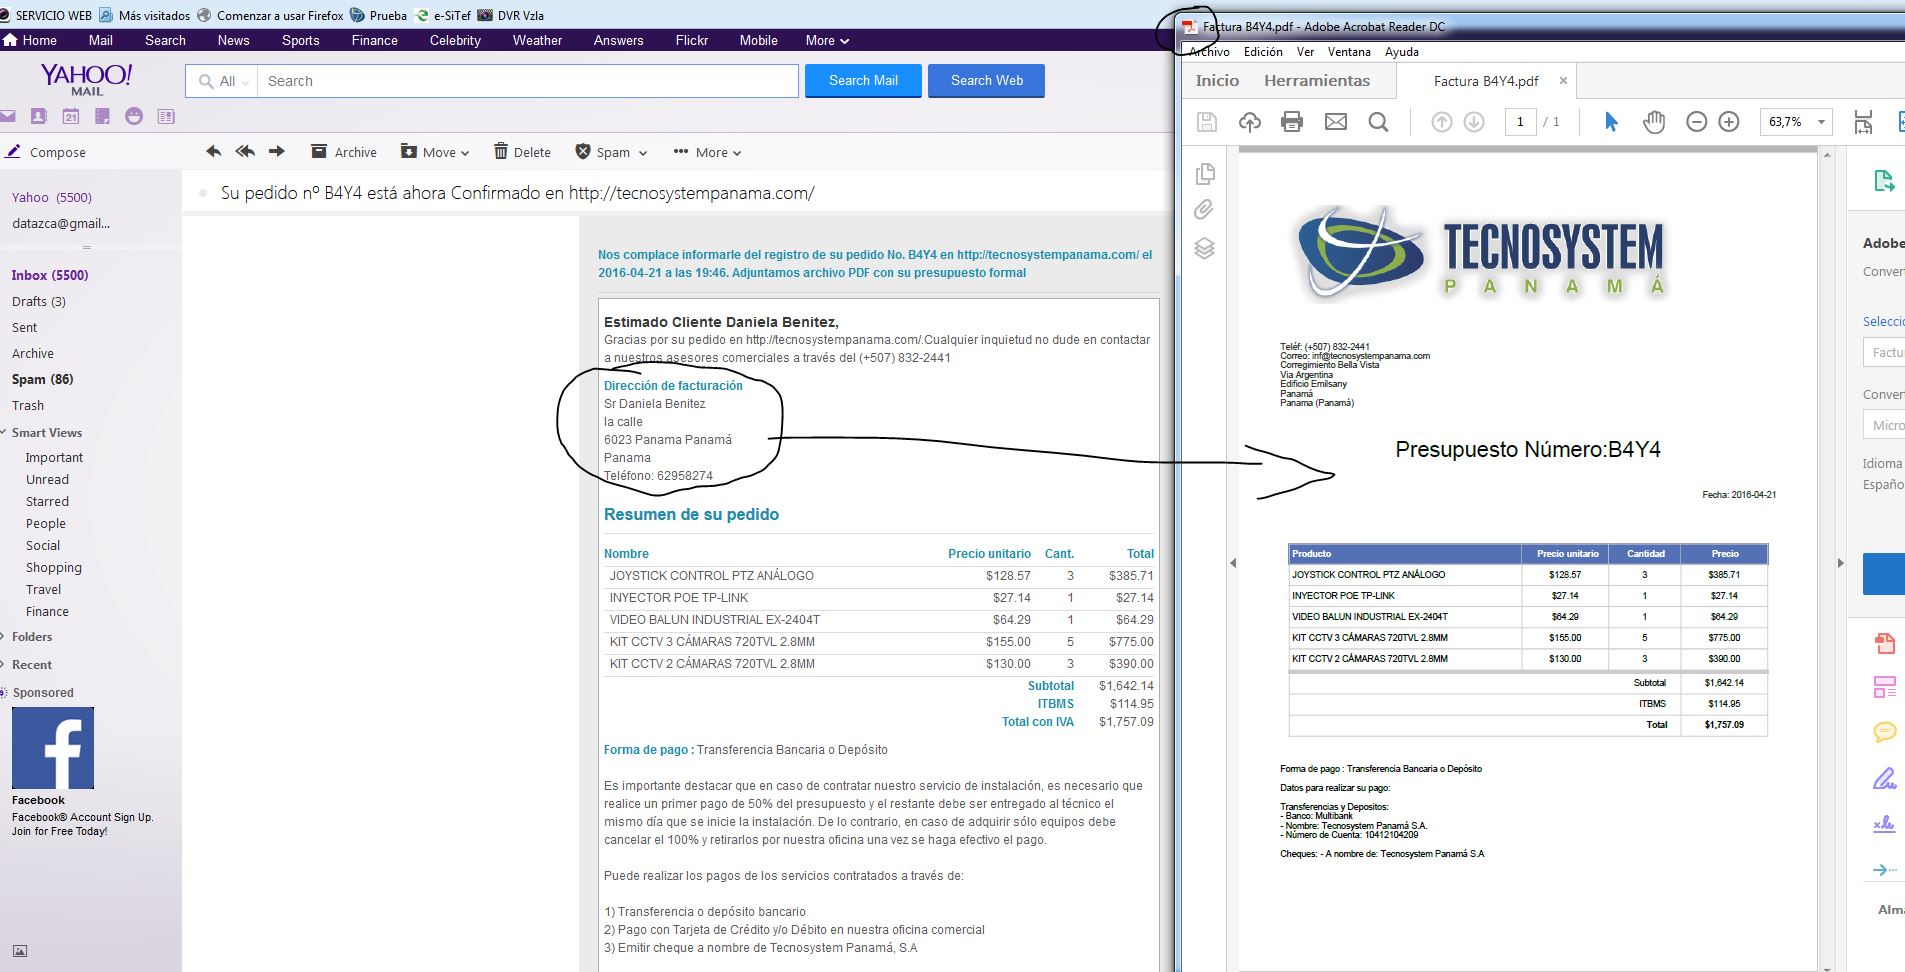
Task: Expand the Folders section in sidebar
Action: coord(4,636)
